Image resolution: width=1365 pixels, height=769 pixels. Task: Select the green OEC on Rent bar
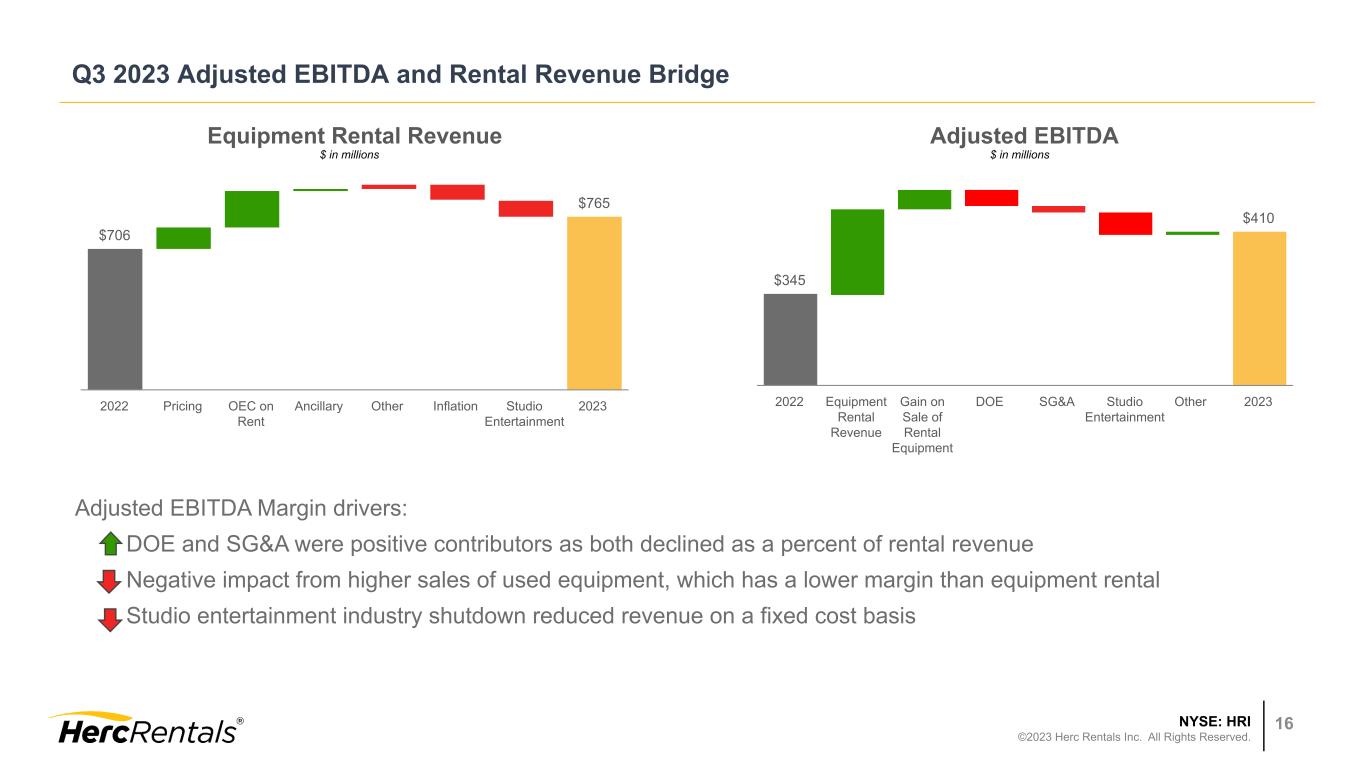coord(252,209)
